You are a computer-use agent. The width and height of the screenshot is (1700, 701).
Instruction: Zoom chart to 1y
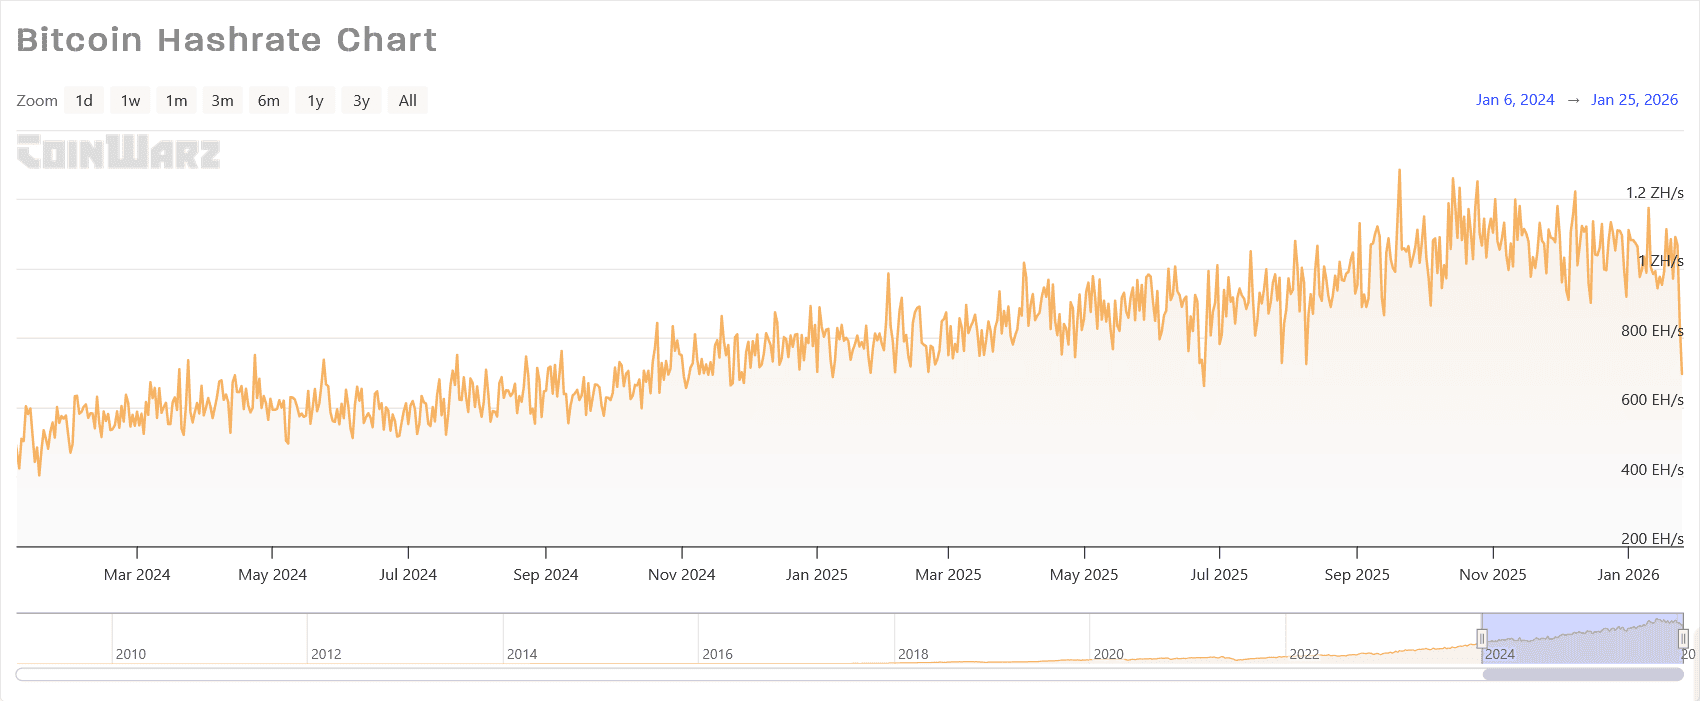(315, 100)
